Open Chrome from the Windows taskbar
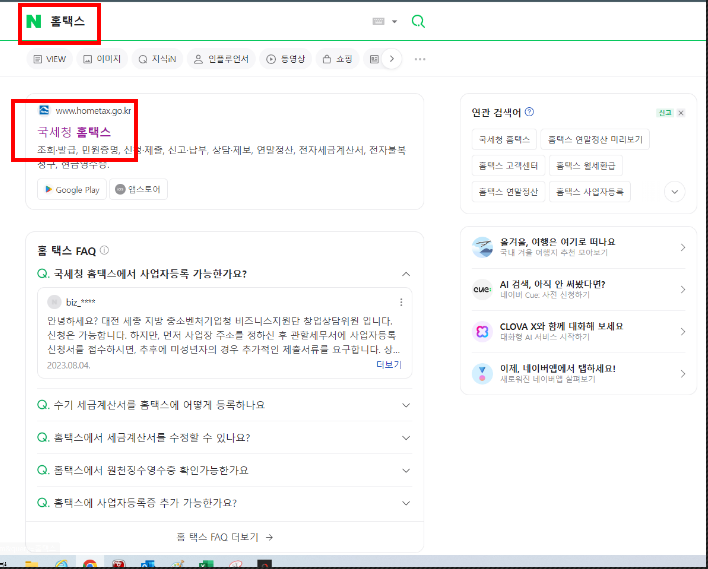 pos(90,564)
